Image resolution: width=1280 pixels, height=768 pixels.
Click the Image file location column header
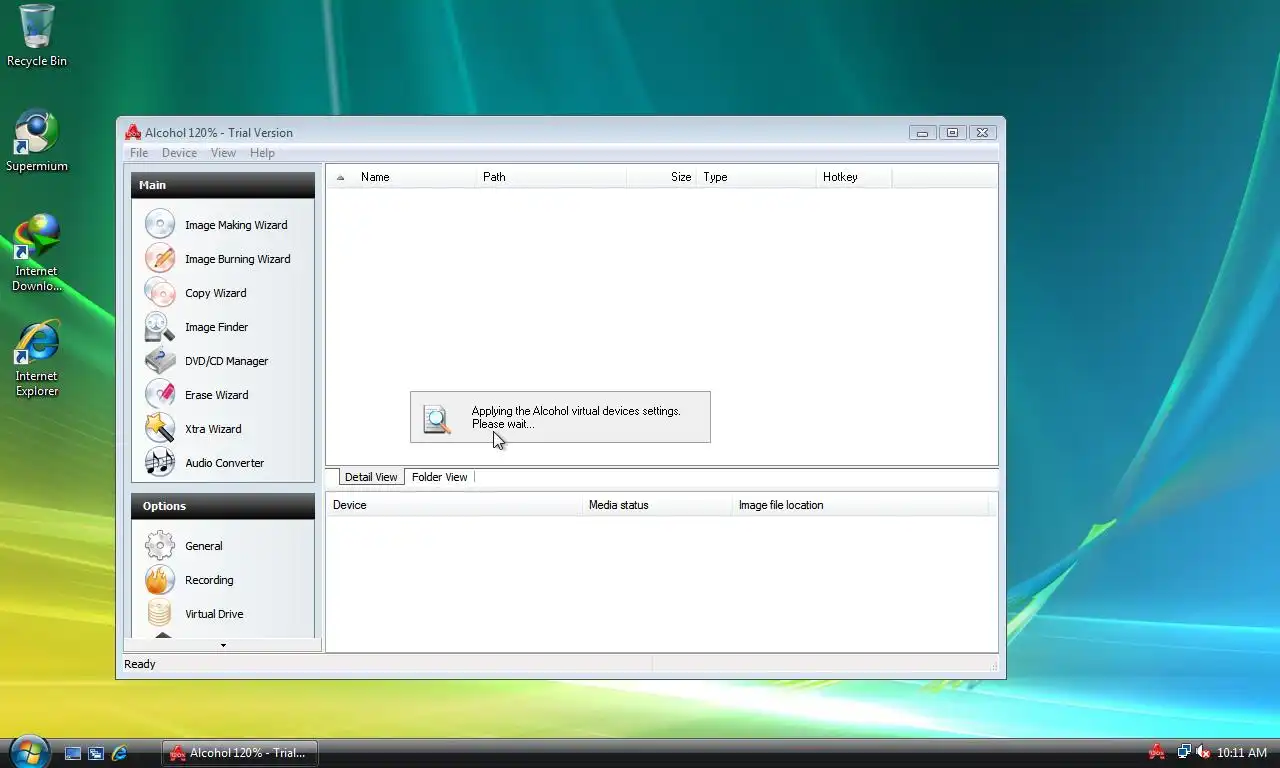(x=860, y=505)
